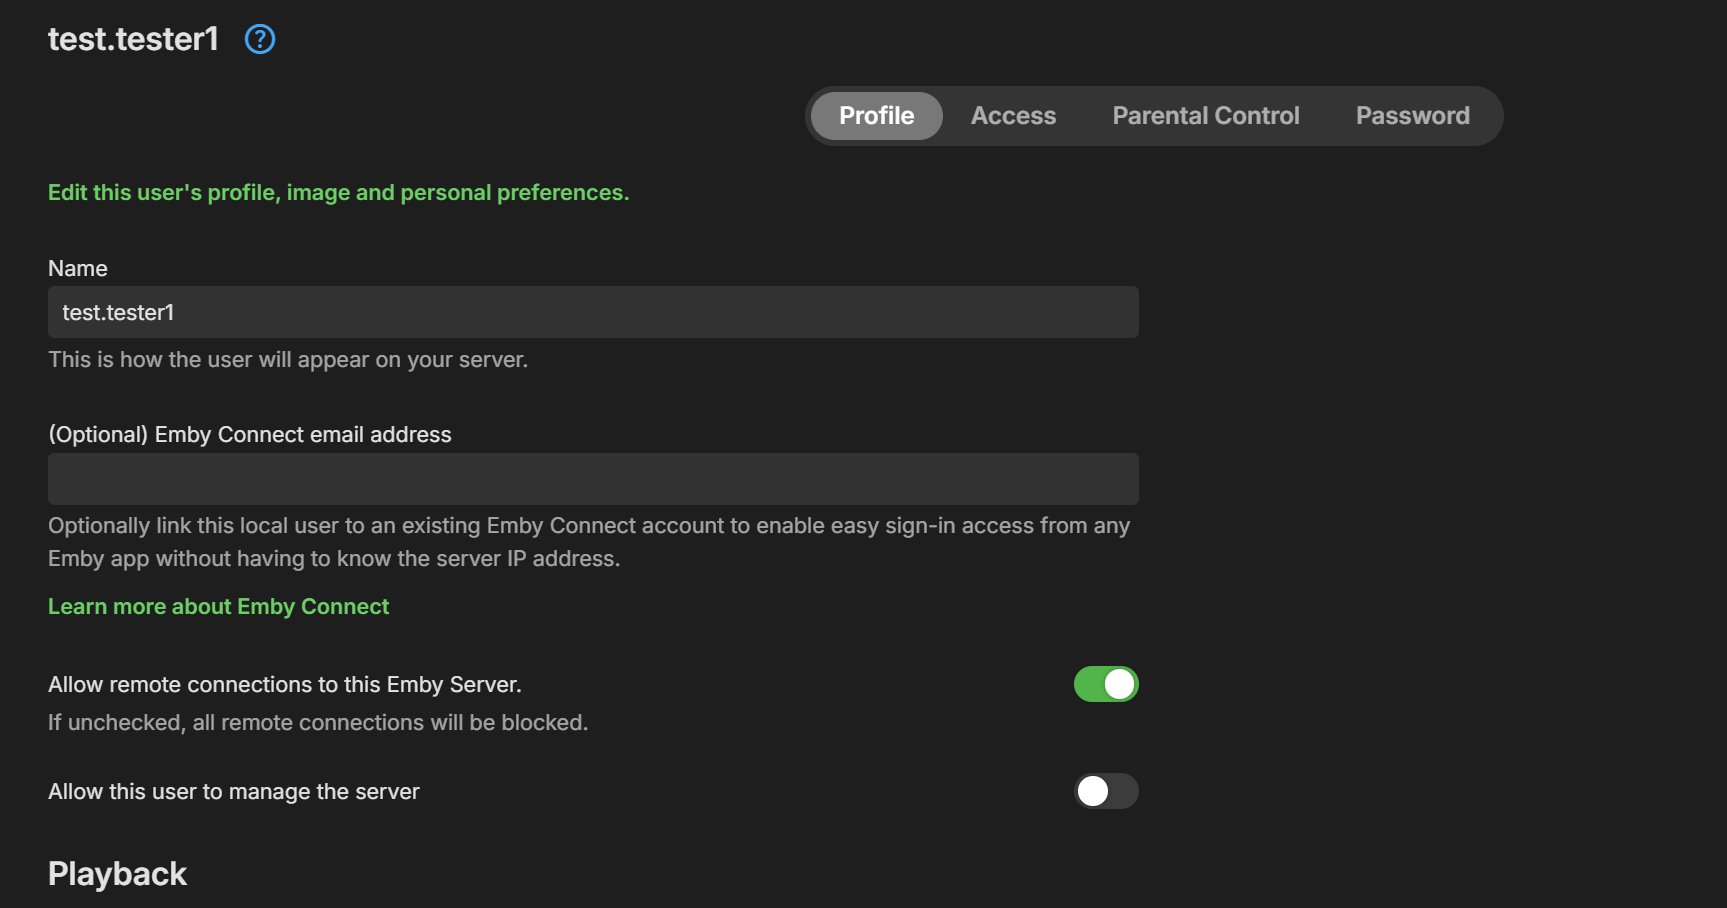Switch to the Access tab
Image resolution: width=1727 pixels, height=908 pixels.
1013,116
